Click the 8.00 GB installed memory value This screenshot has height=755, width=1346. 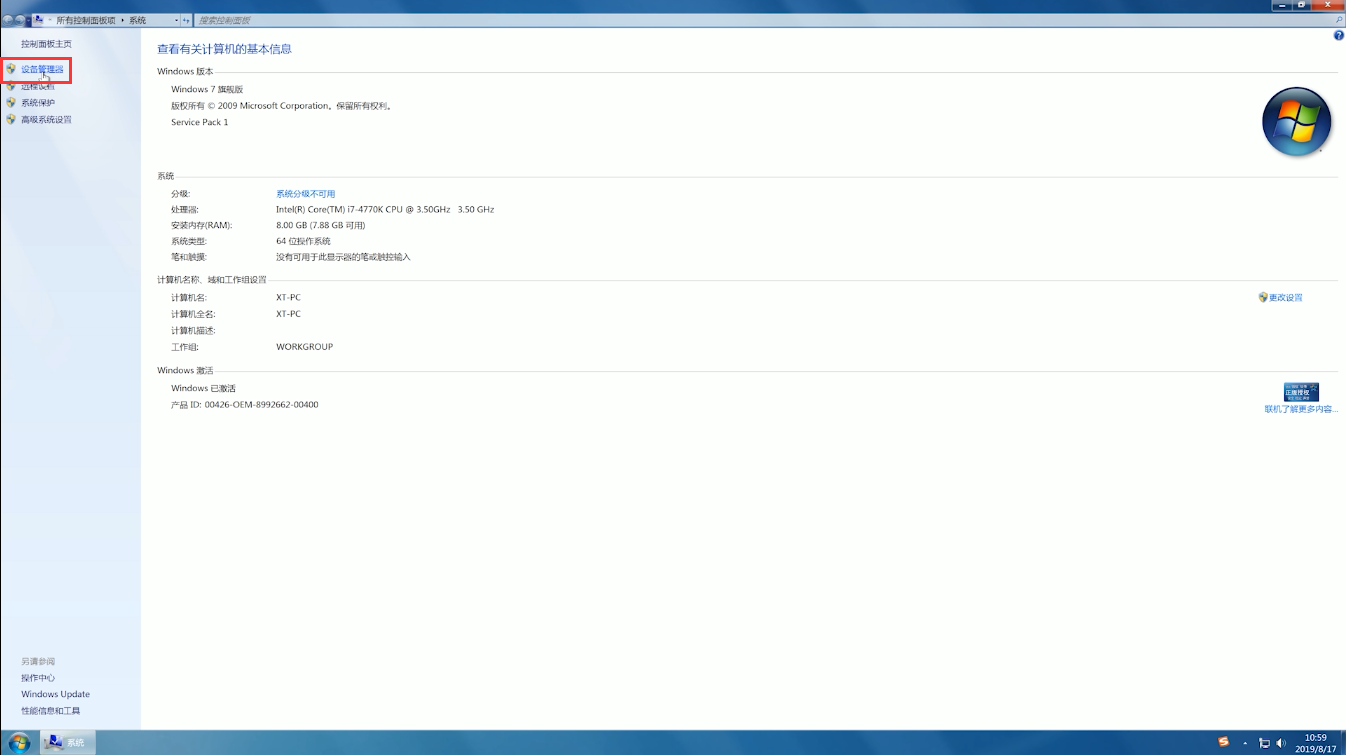coord(320,226)
